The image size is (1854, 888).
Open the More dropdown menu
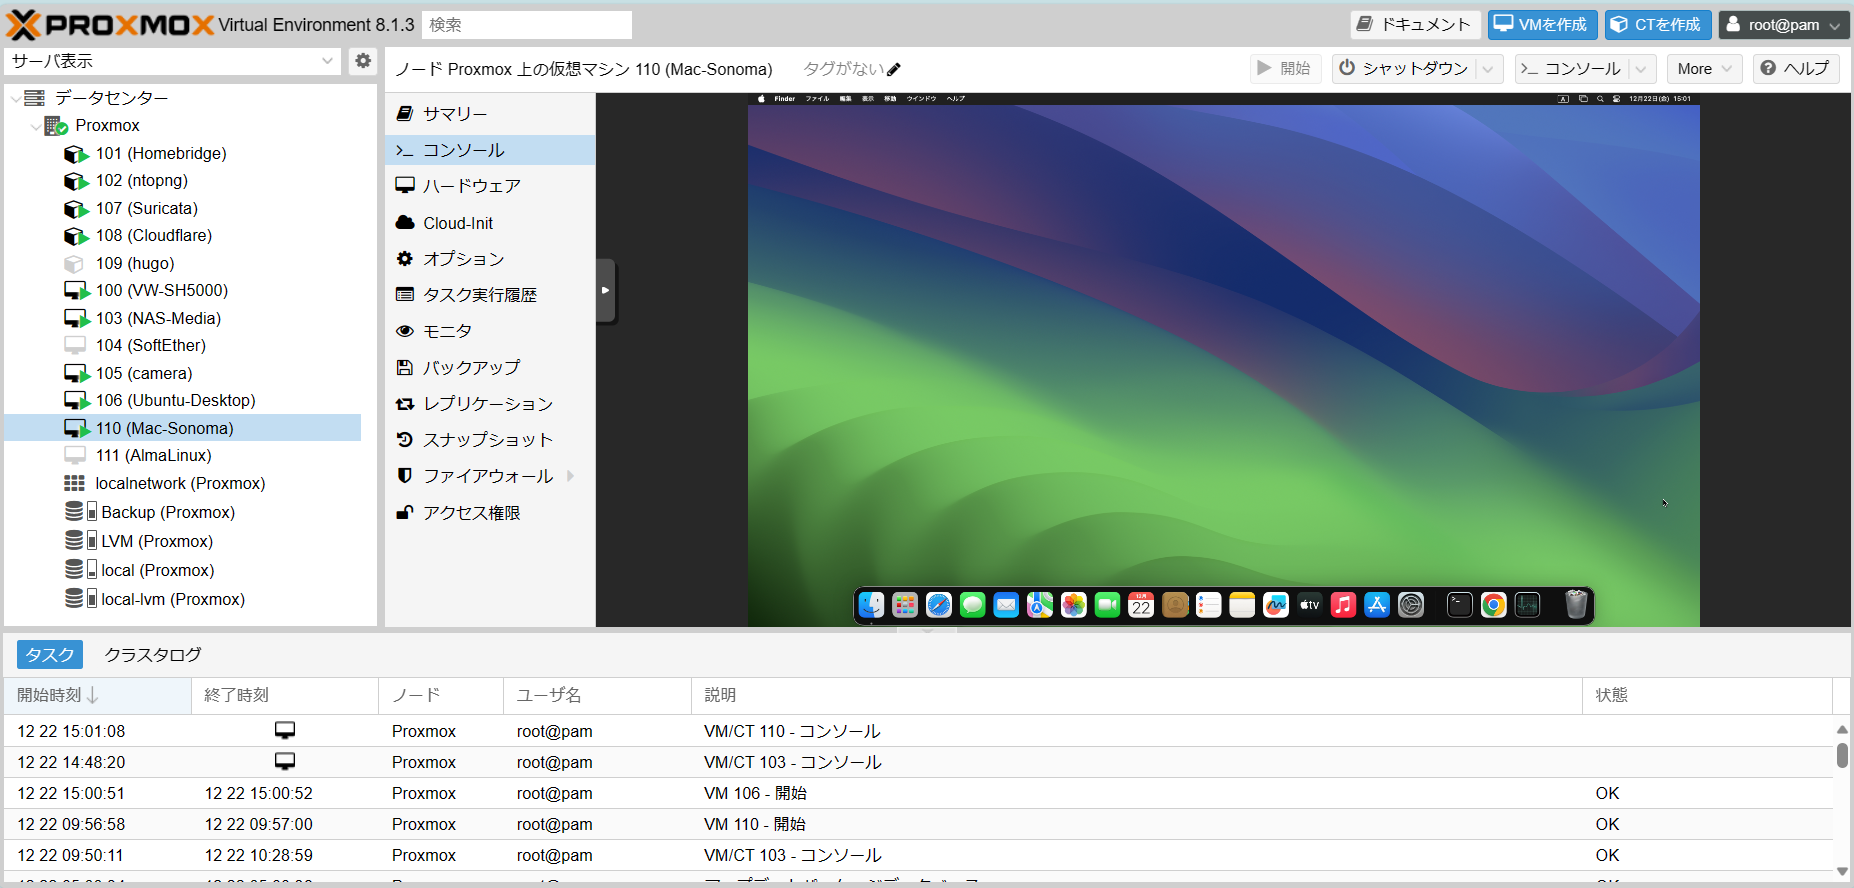tap(1704, 69)
